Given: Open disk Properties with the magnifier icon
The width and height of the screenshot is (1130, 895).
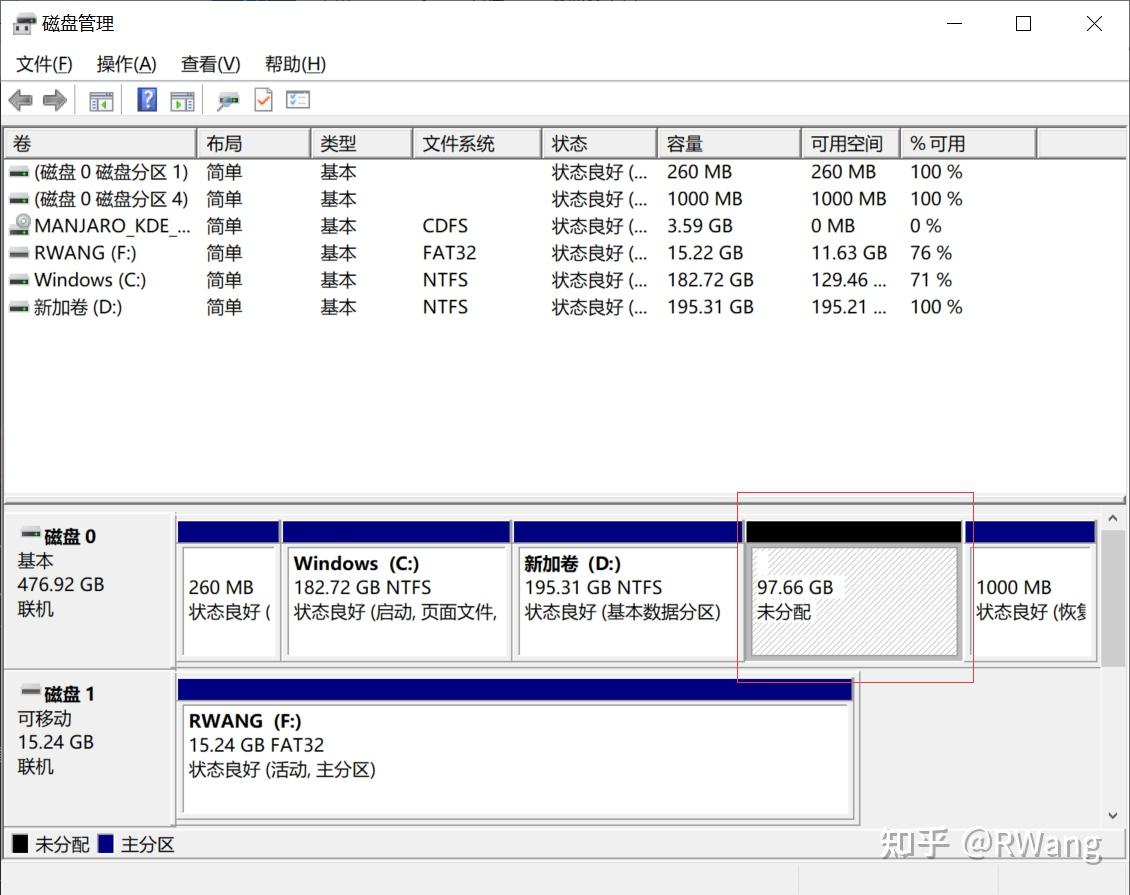Looking at the screenshot, I should pyautogui.click(x=227, y=99).
